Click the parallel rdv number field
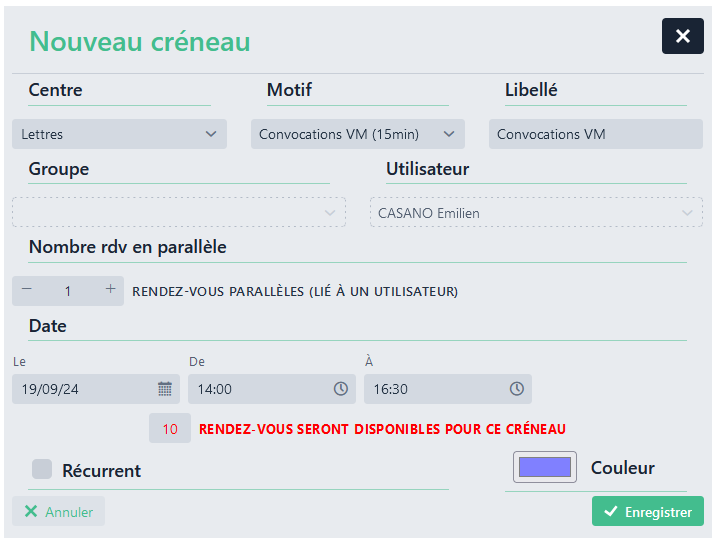 click(x=68, y=291)
